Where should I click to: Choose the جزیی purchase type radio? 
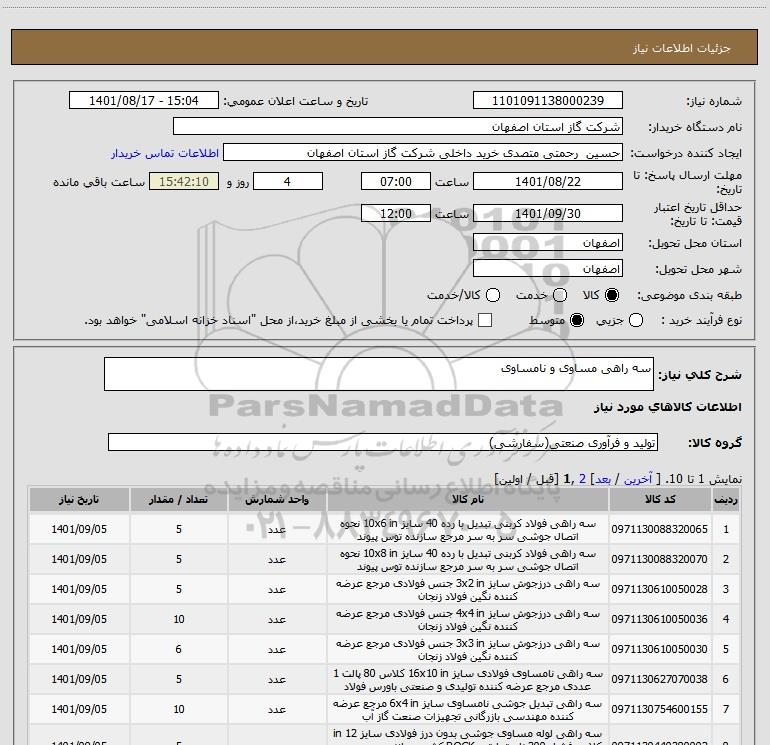636,320
